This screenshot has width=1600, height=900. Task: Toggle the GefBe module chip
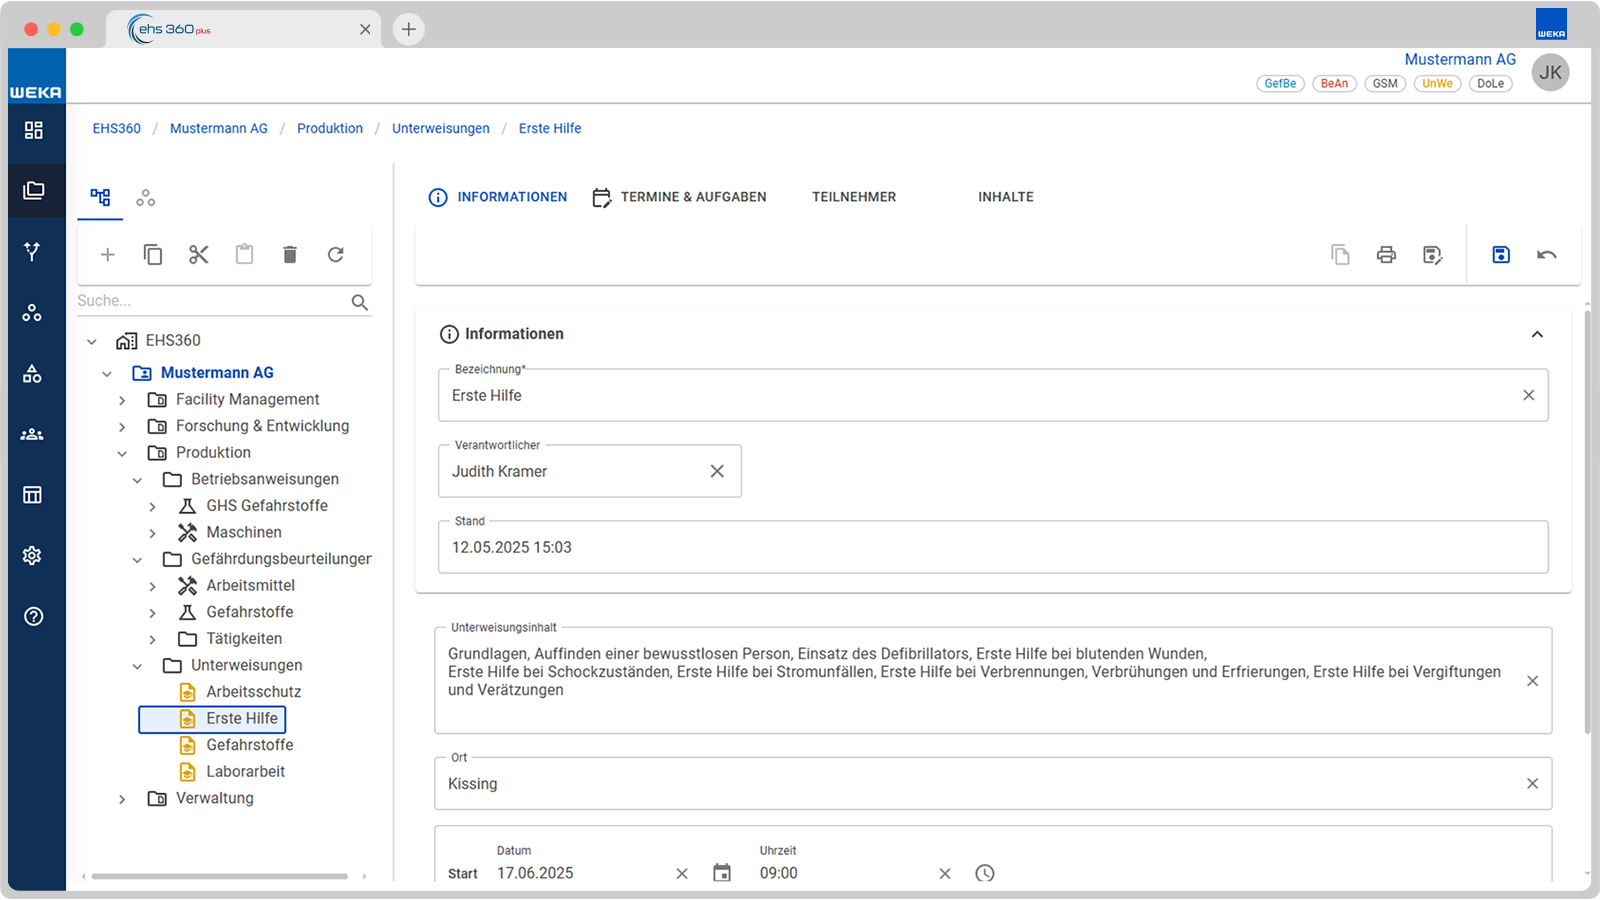pyautogui.click(x=1280, y=84)
